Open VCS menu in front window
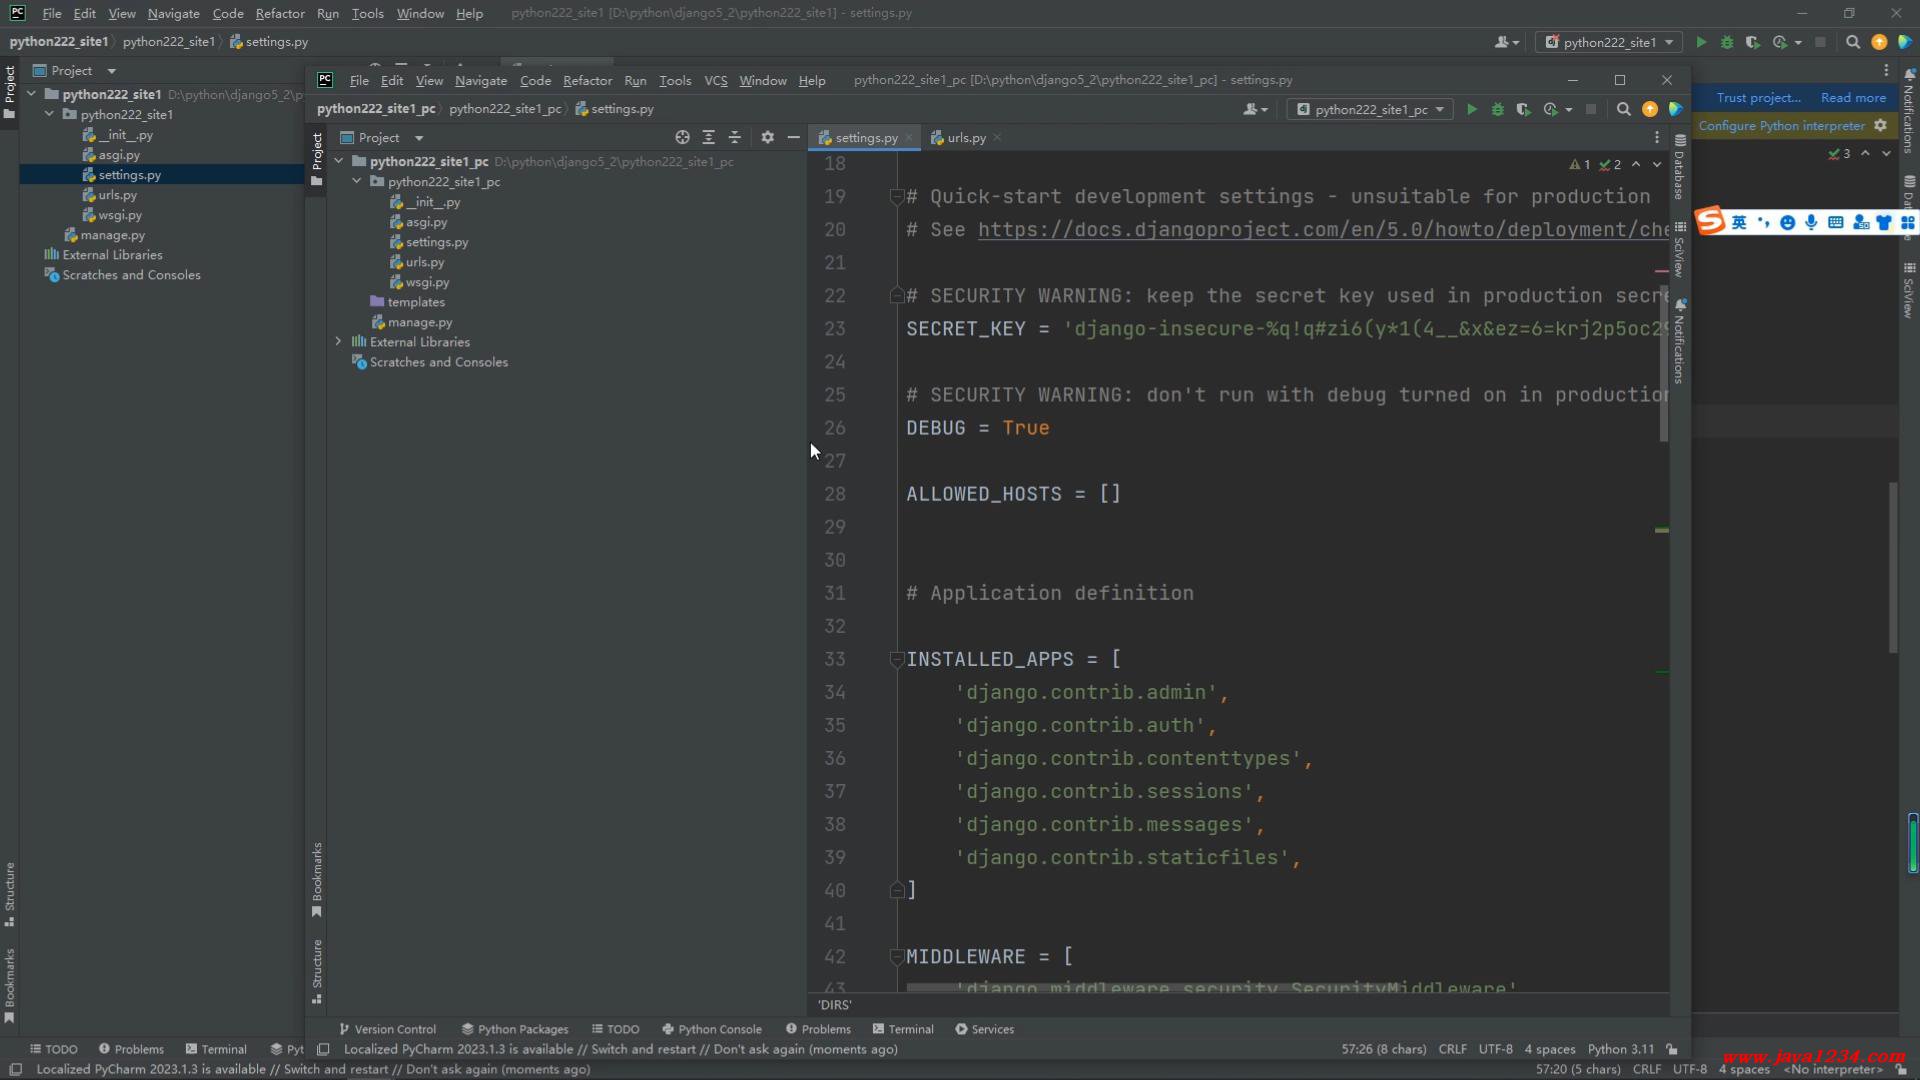This screenshot has width=1920, height=1080. [715, 80]
